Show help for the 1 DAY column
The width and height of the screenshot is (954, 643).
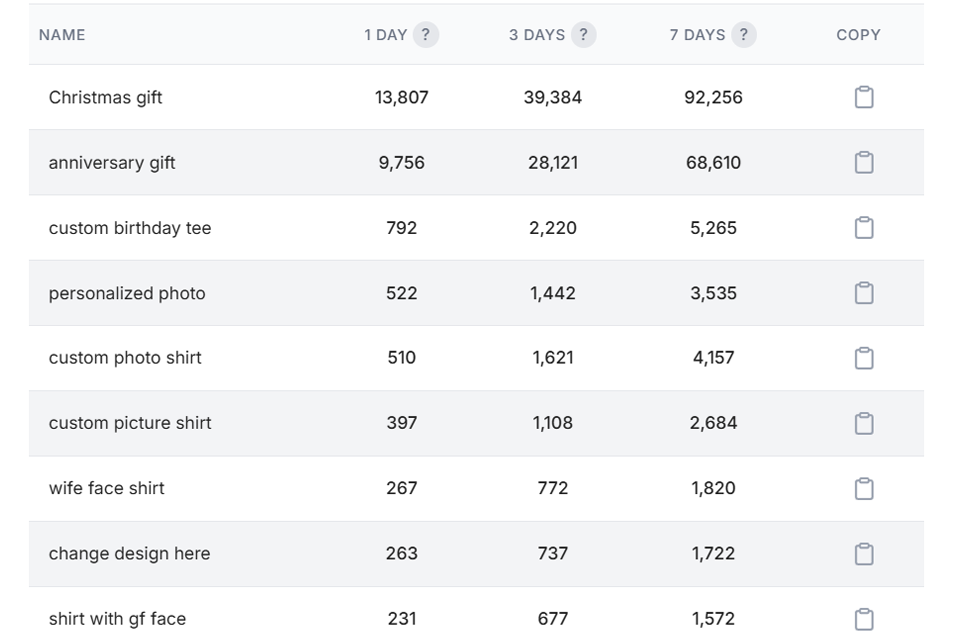point(426,35)
